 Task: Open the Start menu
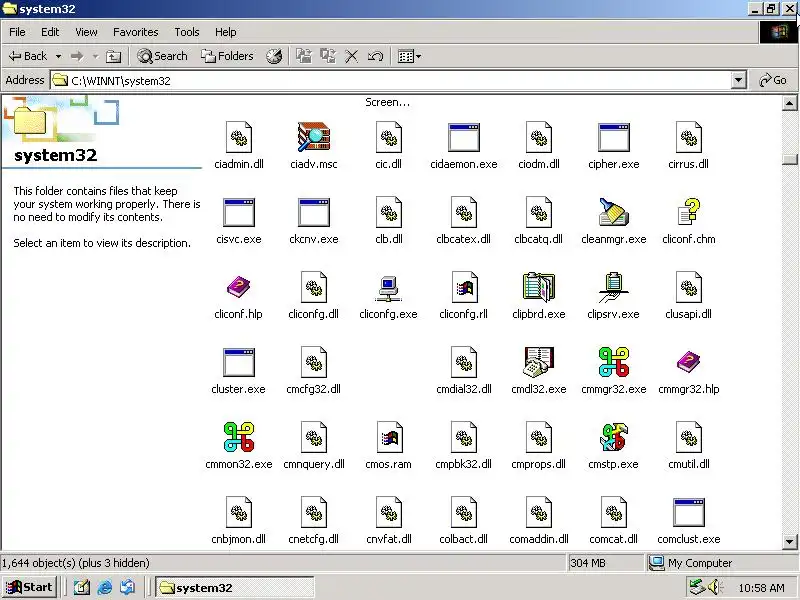(30, 587)
